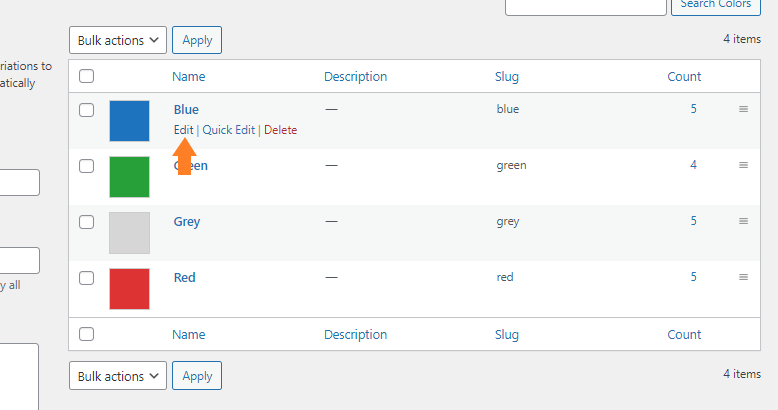Sort by the Slug column header
The width and height of the screenshot is (778, 410).
[507, 76]
